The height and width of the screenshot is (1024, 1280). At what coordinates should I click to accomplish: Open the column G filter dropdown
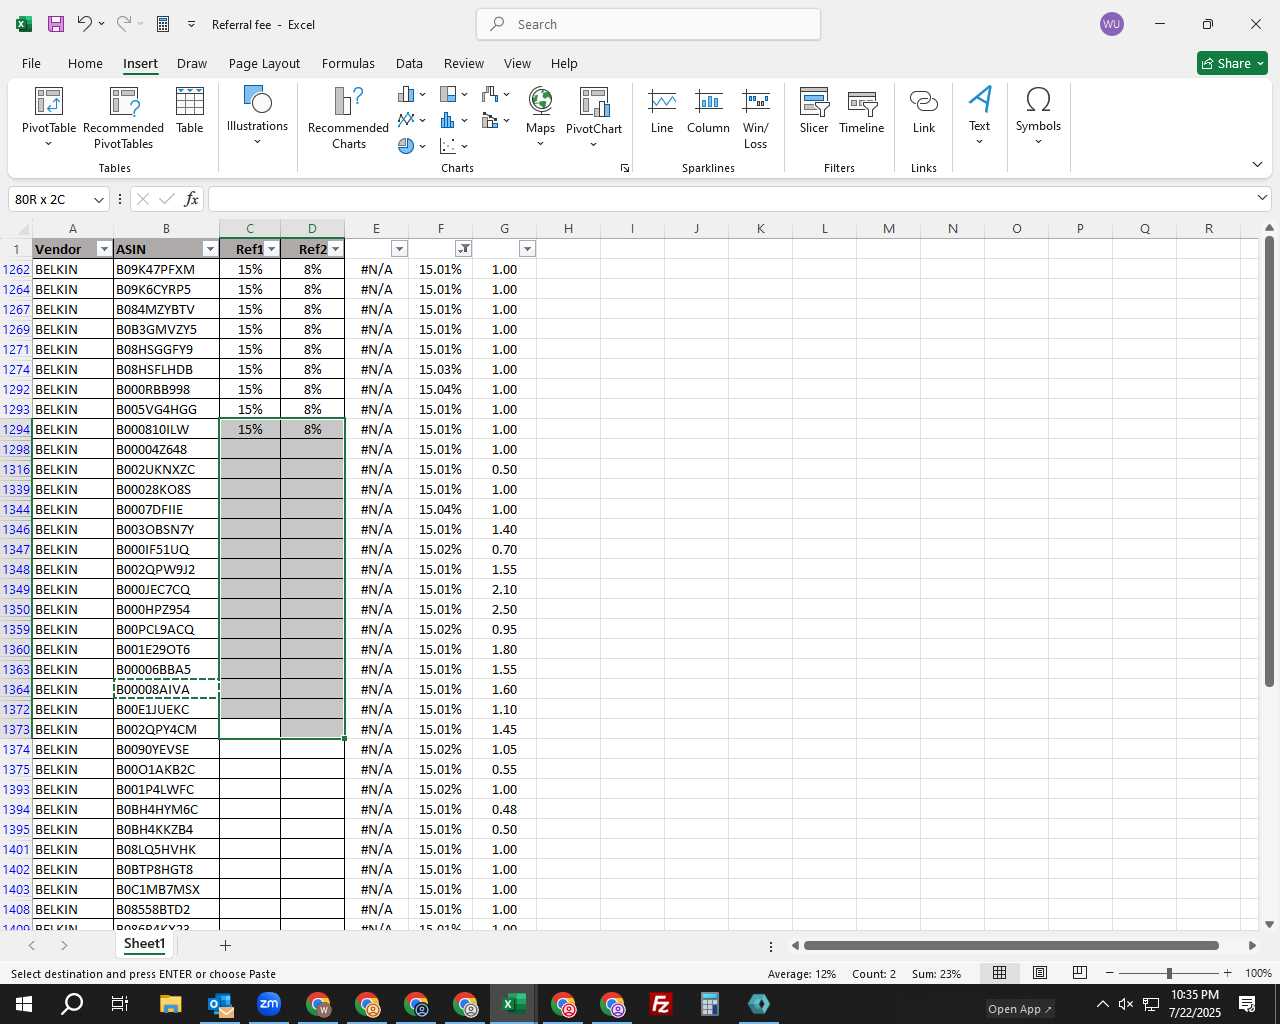click(x=528, y=249)
